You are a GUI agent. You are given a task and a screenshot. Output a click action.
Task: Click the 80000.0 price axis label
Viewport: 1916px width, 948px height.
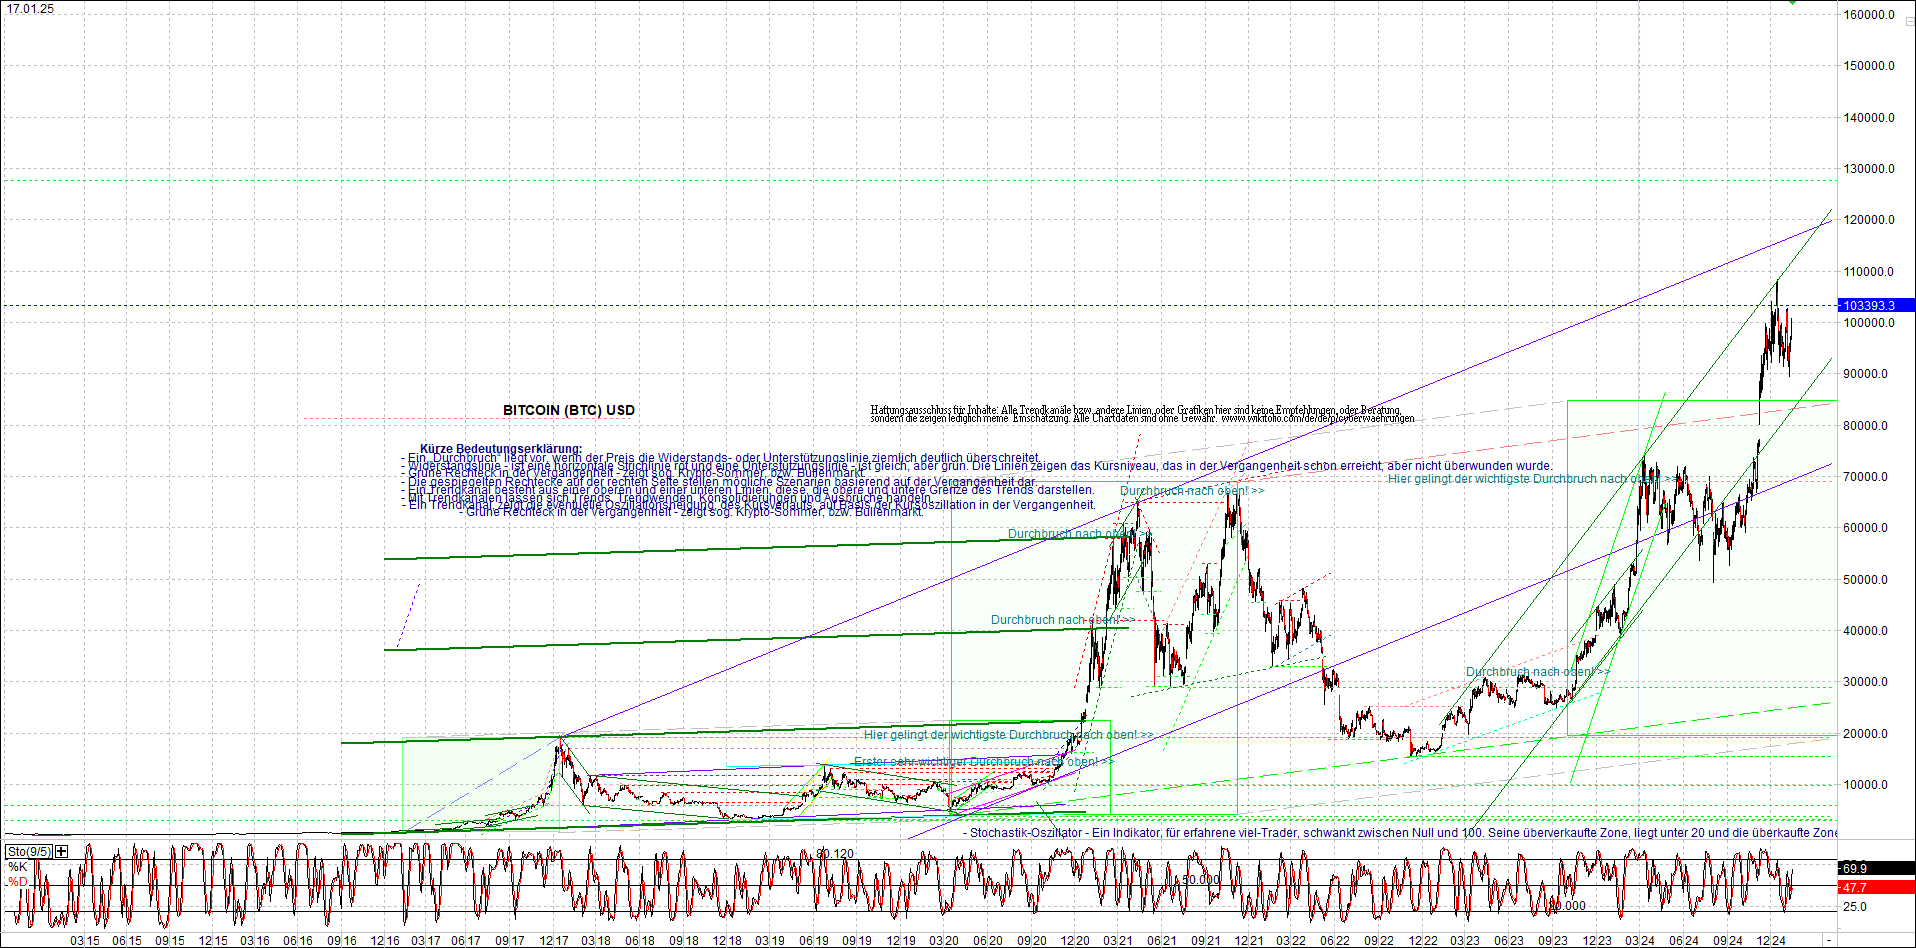tap(1866, 426)
